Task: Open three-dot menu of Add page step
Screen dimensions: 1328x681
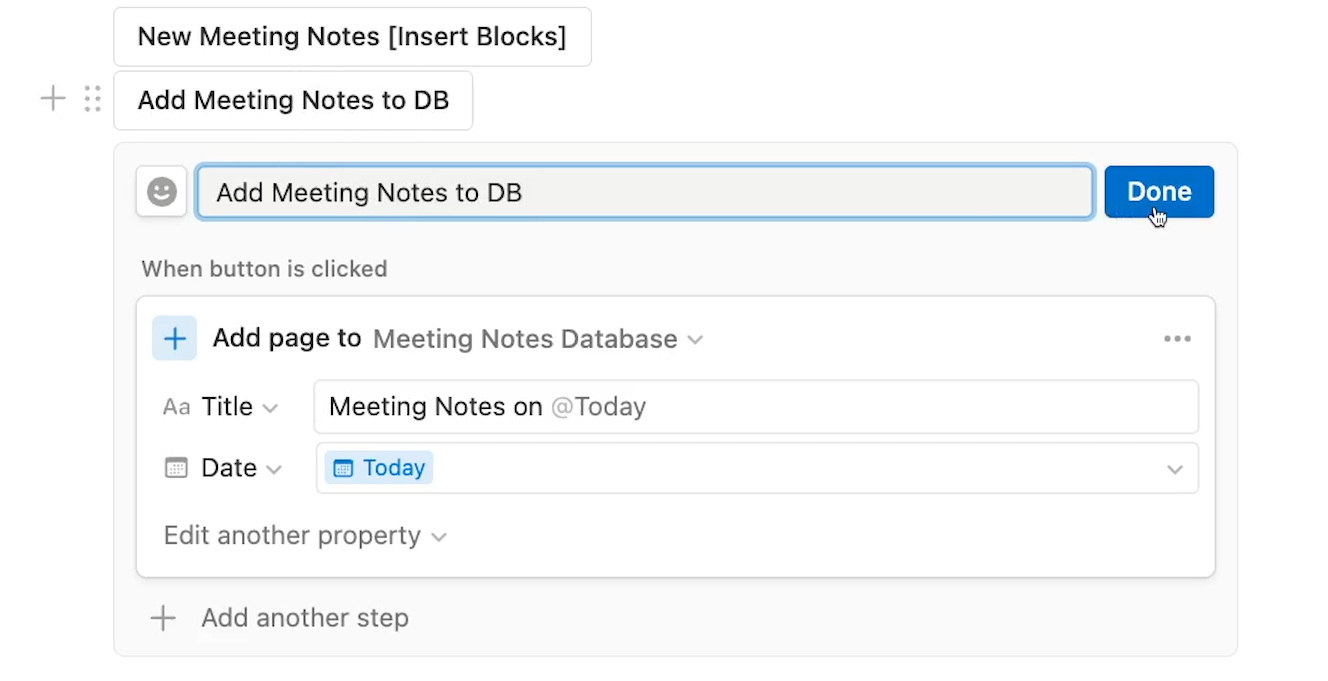Action: (1177, 339)
